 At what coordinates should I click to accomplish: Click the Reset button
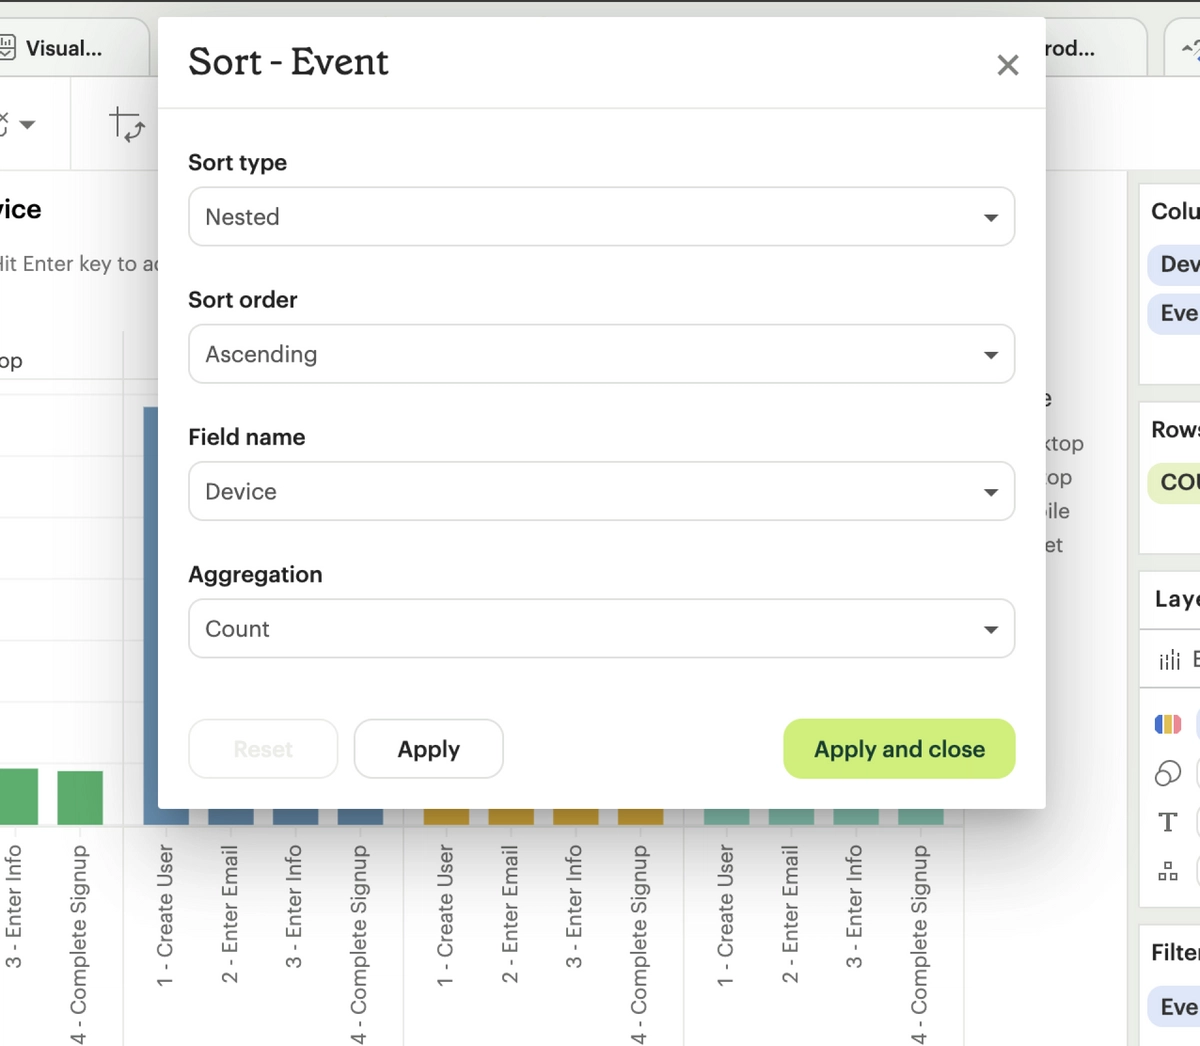(x=262, y=748)
